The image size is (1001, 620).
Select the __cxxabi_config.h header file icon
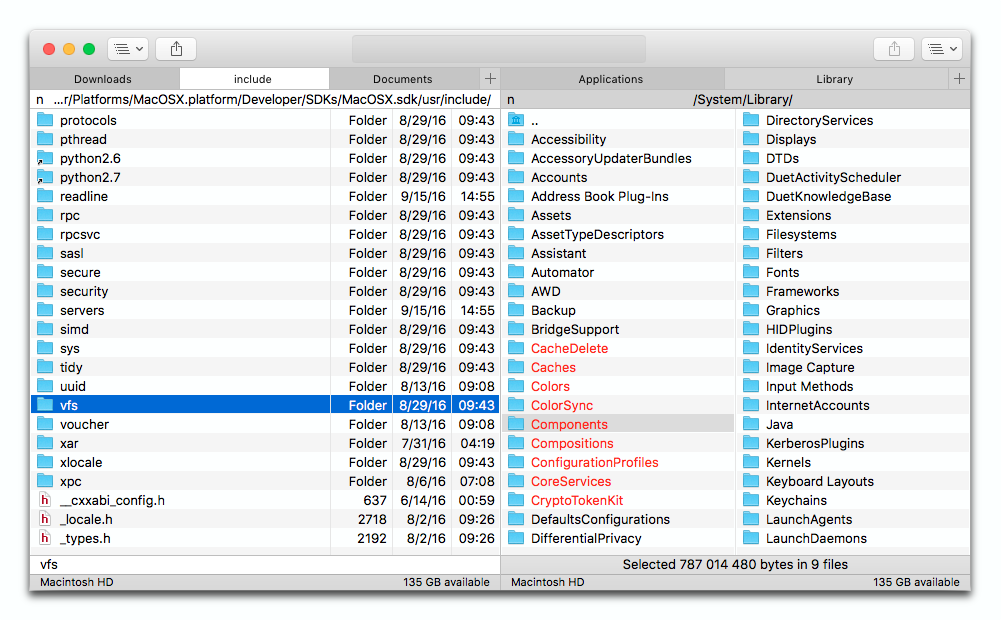tap(45, 500)
